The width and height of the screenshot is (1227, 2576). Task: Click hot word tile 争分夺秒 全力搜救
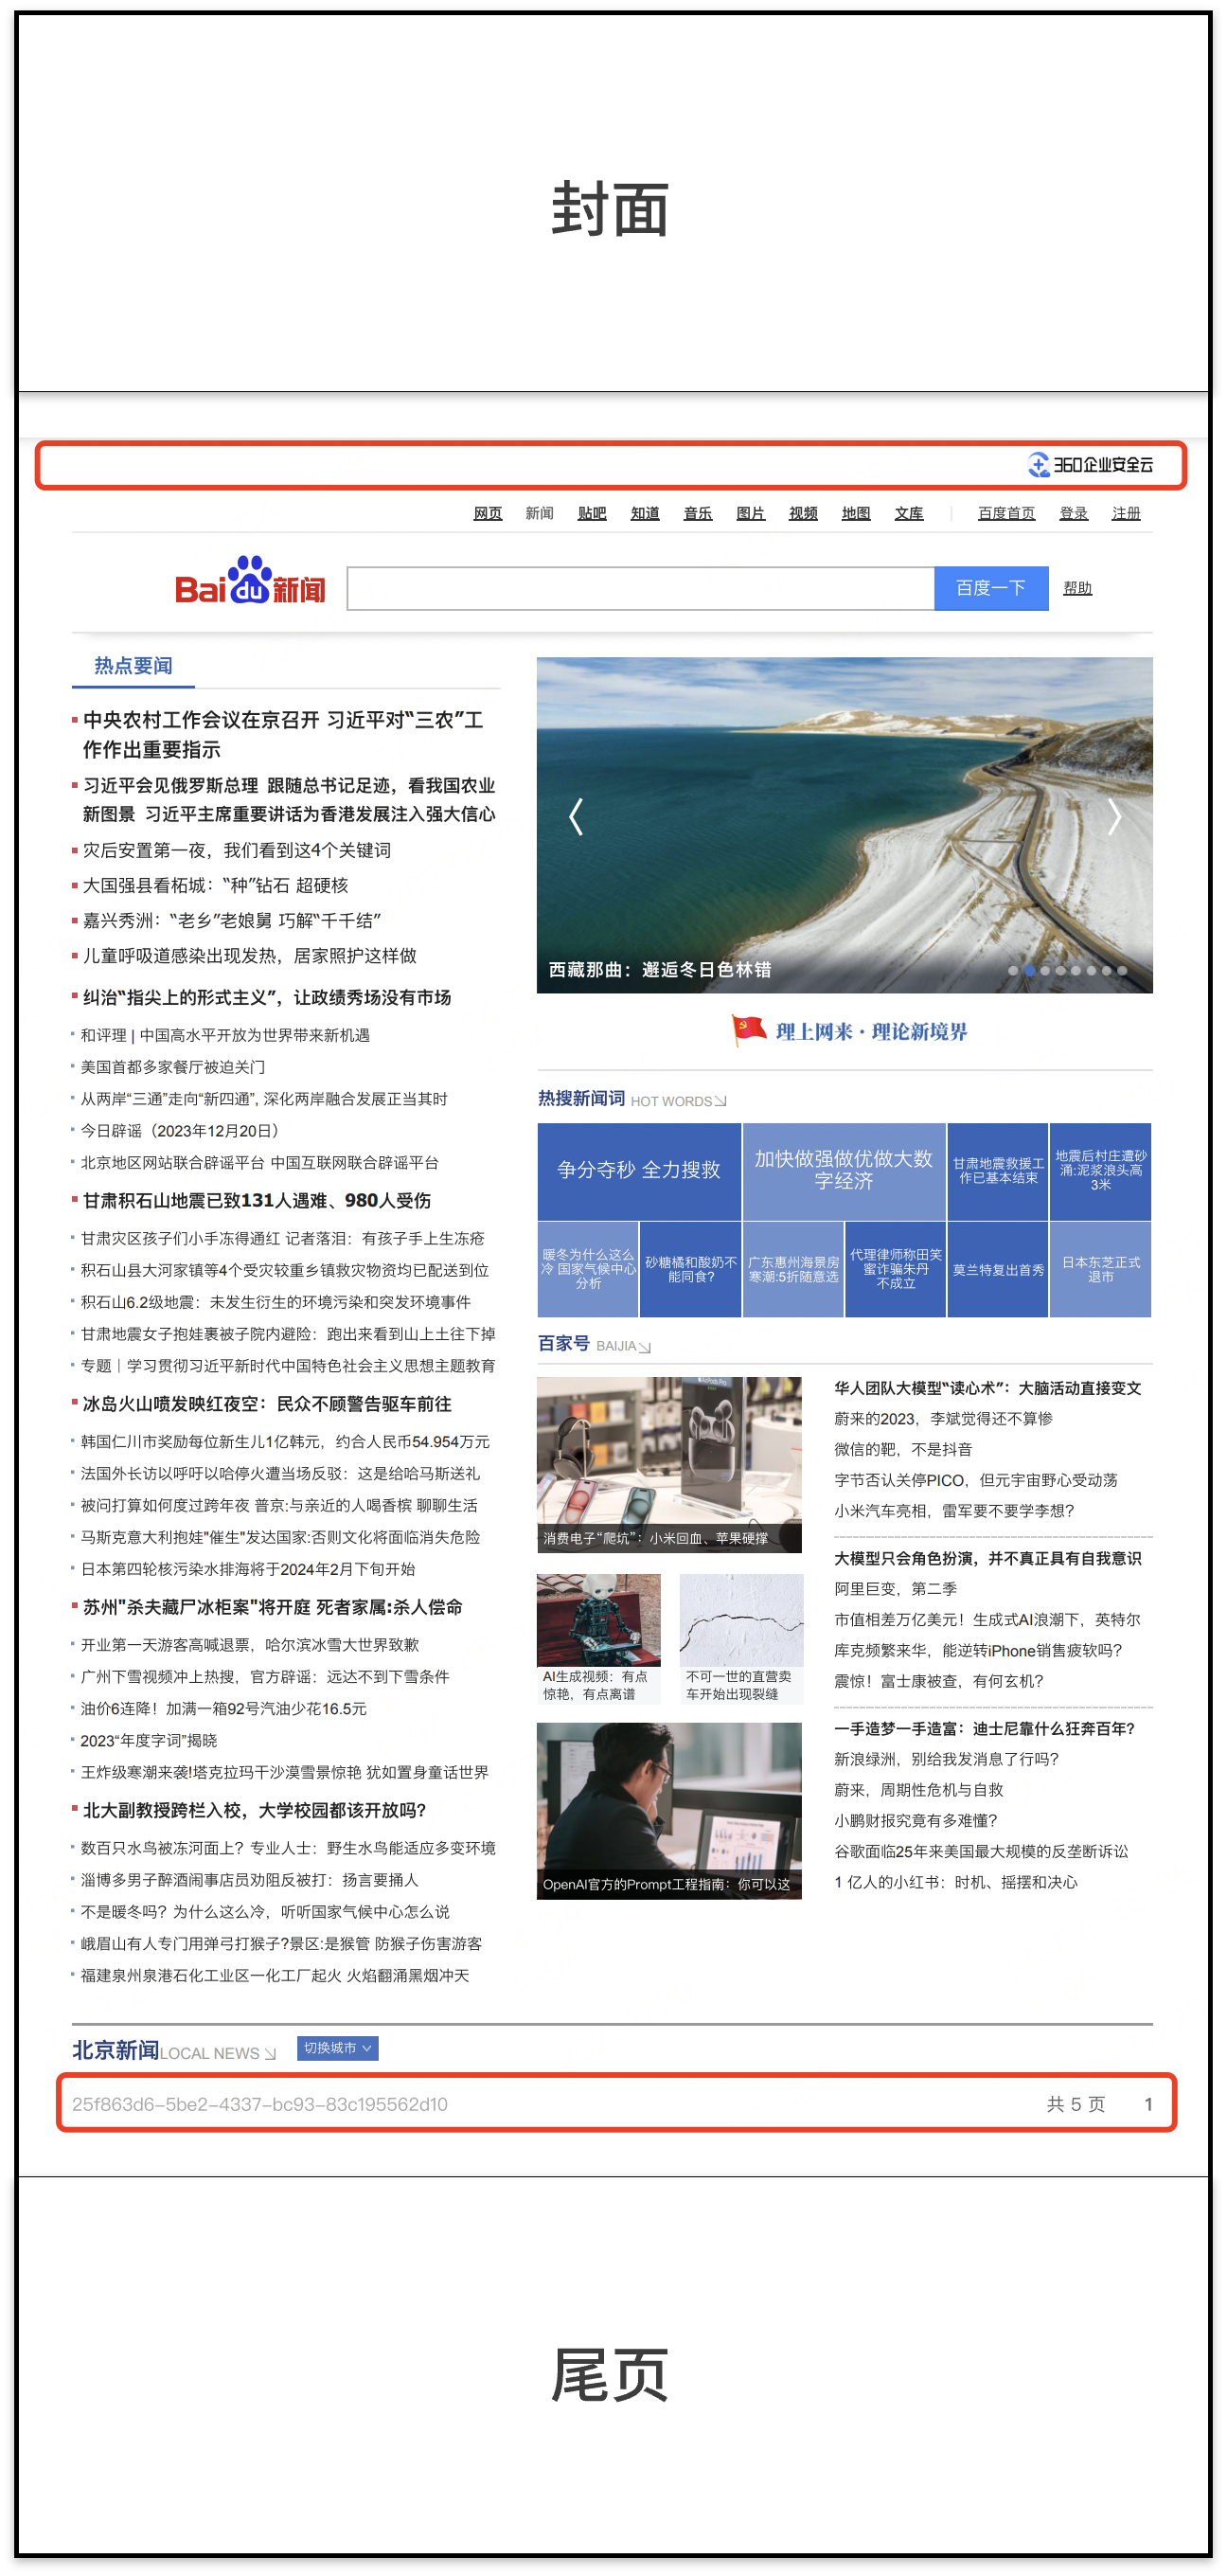click(639, 1170)
